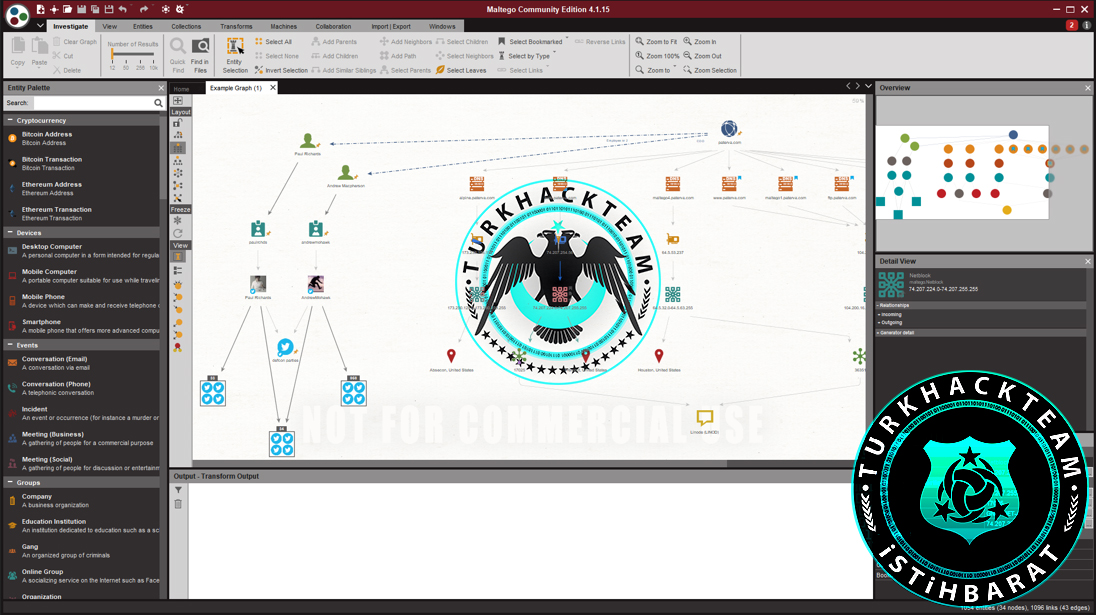Open the View ribbon tab
The image size is (1096, 615).
click(110, 27)
